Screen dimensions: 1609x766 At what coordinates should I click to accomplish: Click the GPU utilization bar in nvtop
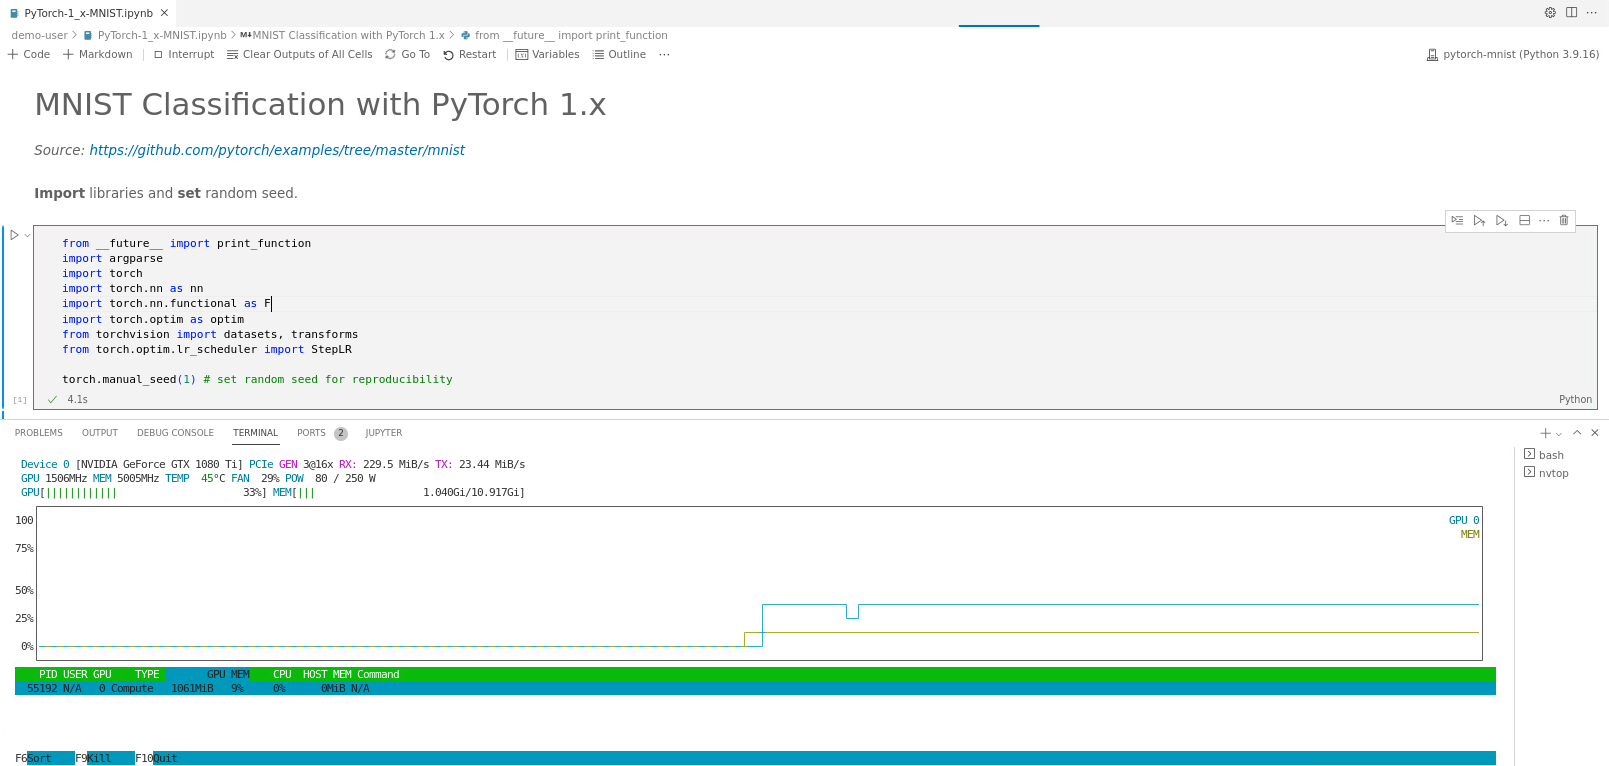pyautogui.click(x=143, y=492)
